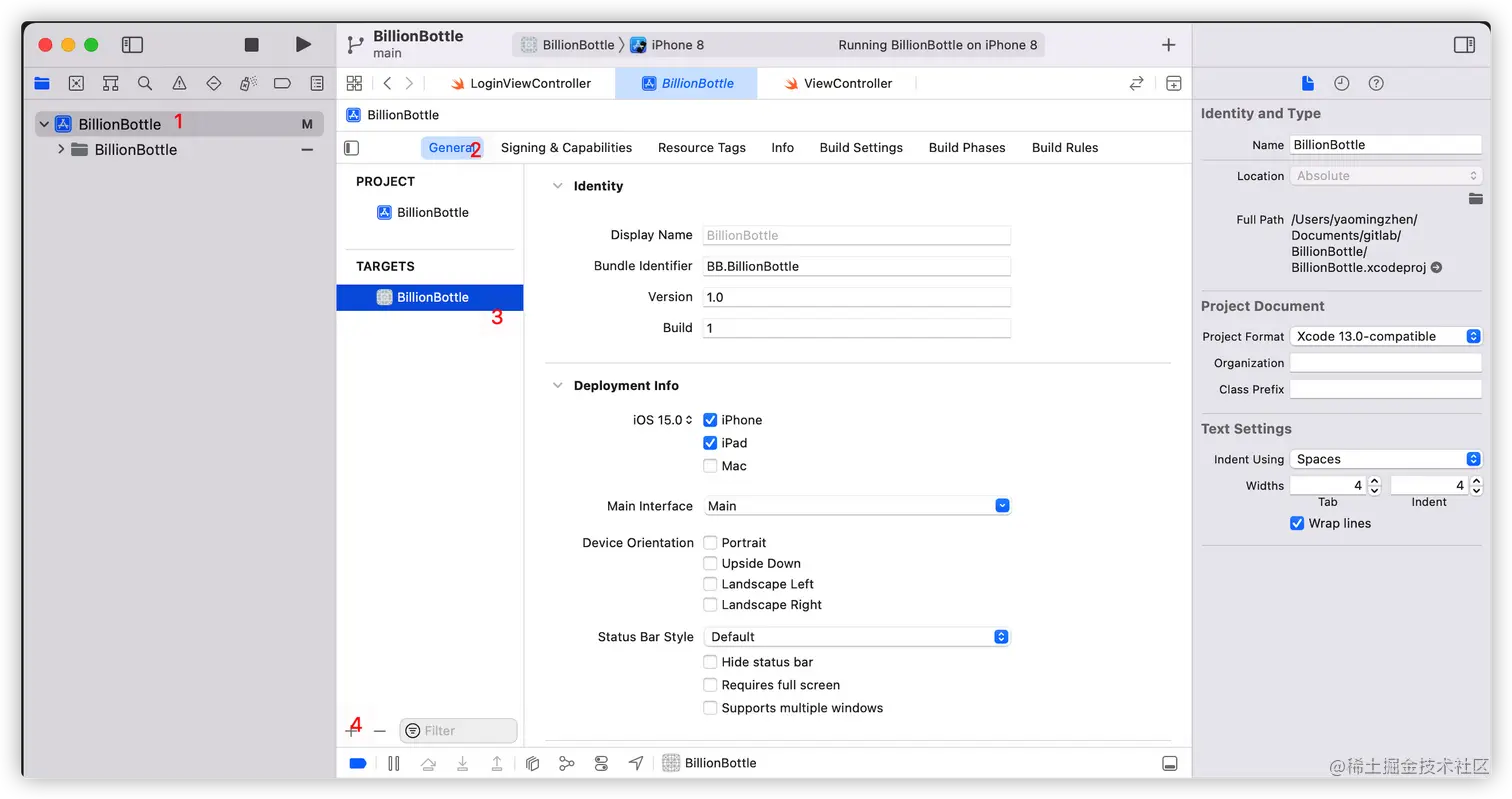Click the Step into button
Image resolution: width=1512 pixels, height=799 pixels.
click(462, 763)
